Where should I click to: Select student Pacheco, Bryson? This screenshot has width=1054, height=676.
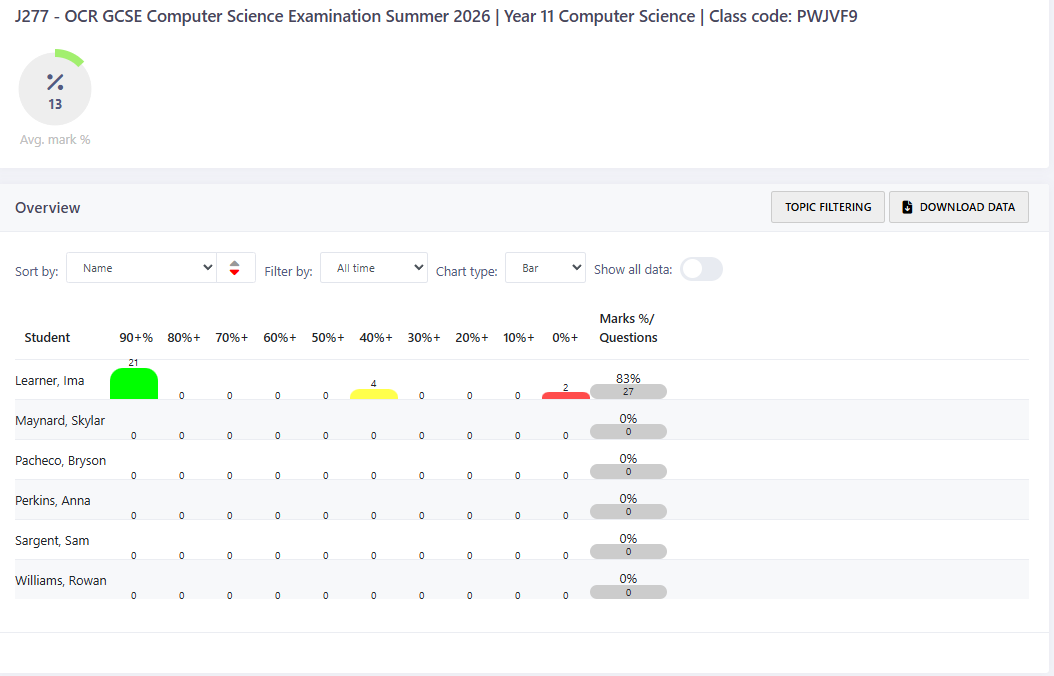(60, 461)
